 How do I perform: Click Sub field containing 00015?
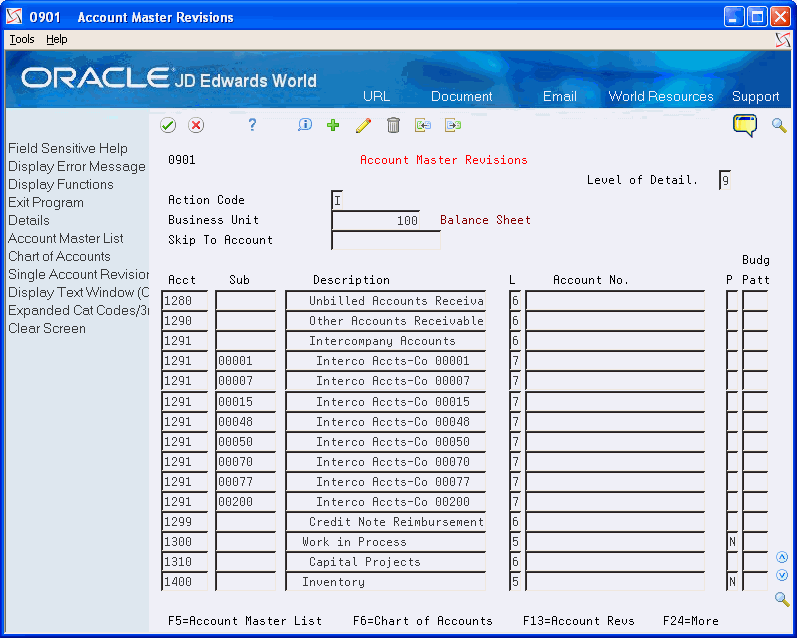pos(246,402)
